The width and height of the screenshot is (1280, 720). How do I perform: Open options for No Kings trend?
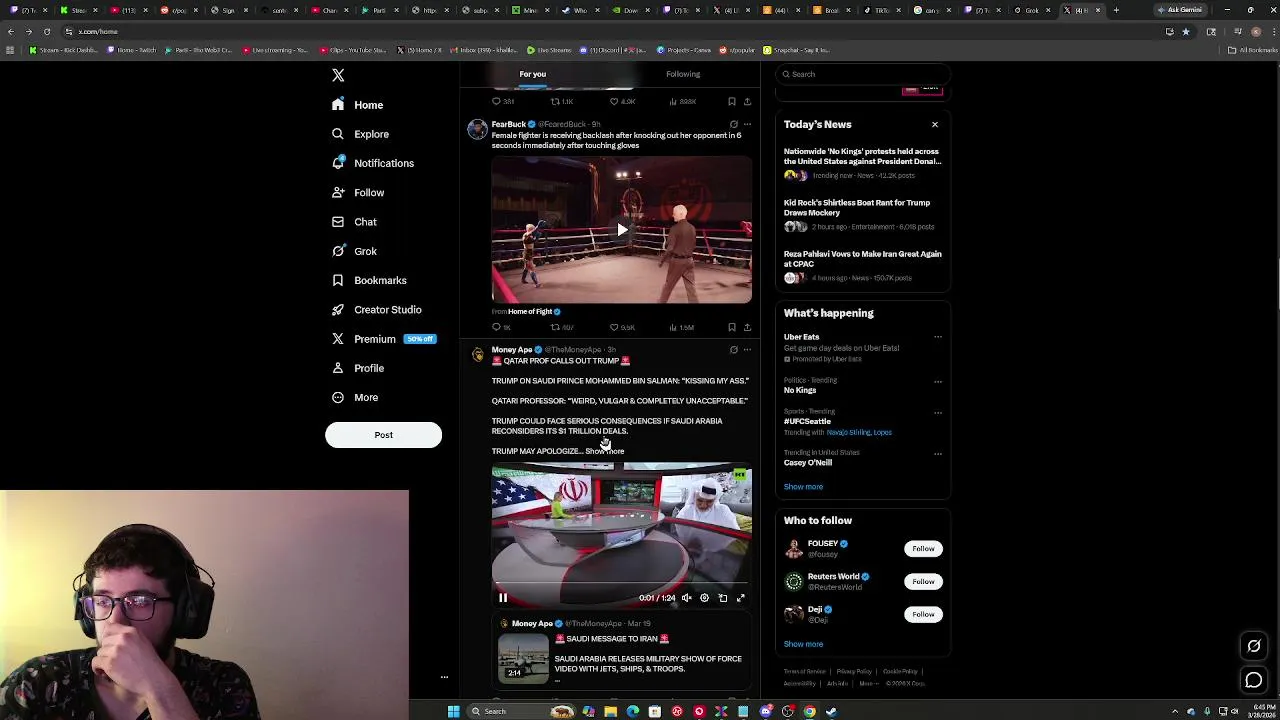click(938, 381)
